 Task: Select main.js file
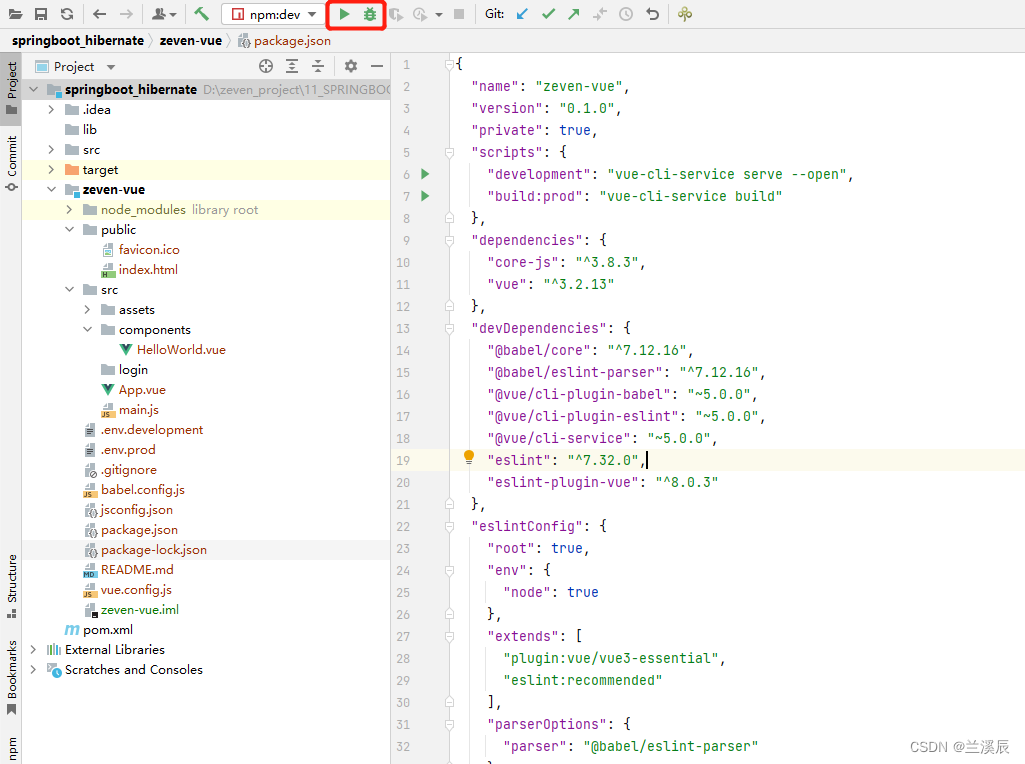point(138,410)
